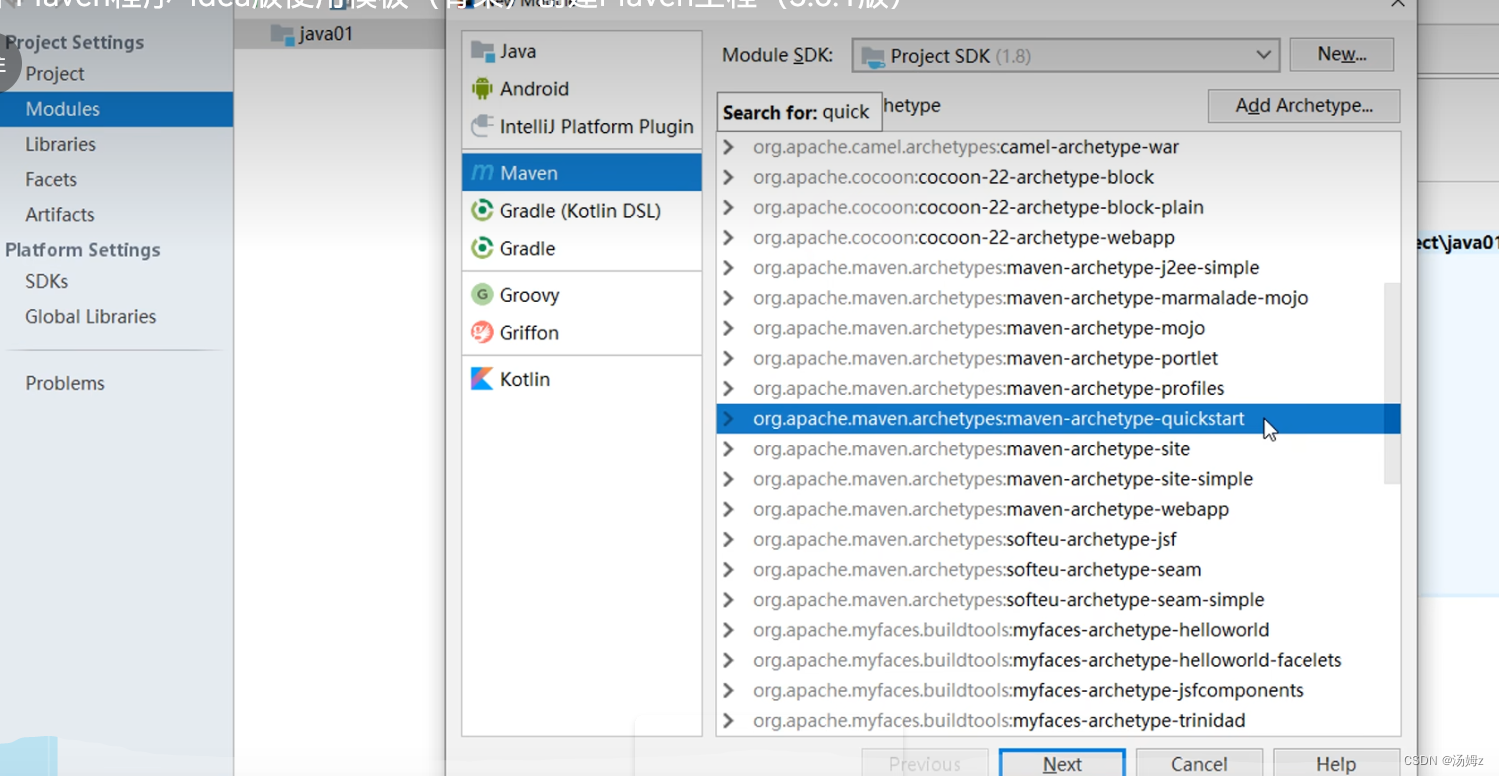Select maven-archetype-portlet row
The image size is (1499, 776).
tap(1058, 358)
